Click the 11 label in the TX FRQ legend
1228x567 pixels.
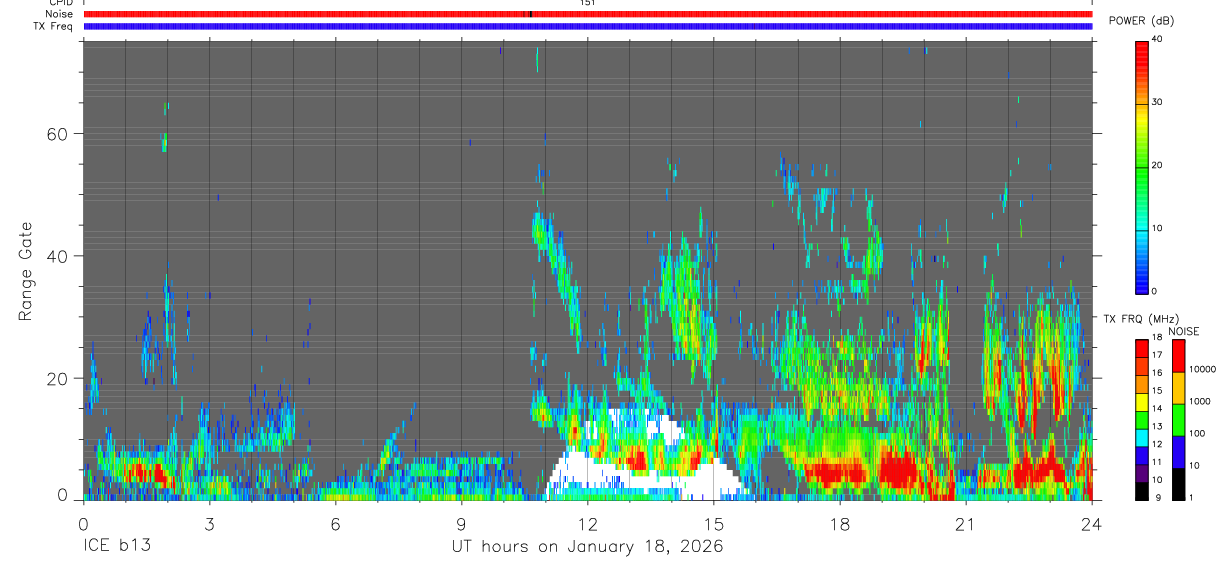[1158, 462]
